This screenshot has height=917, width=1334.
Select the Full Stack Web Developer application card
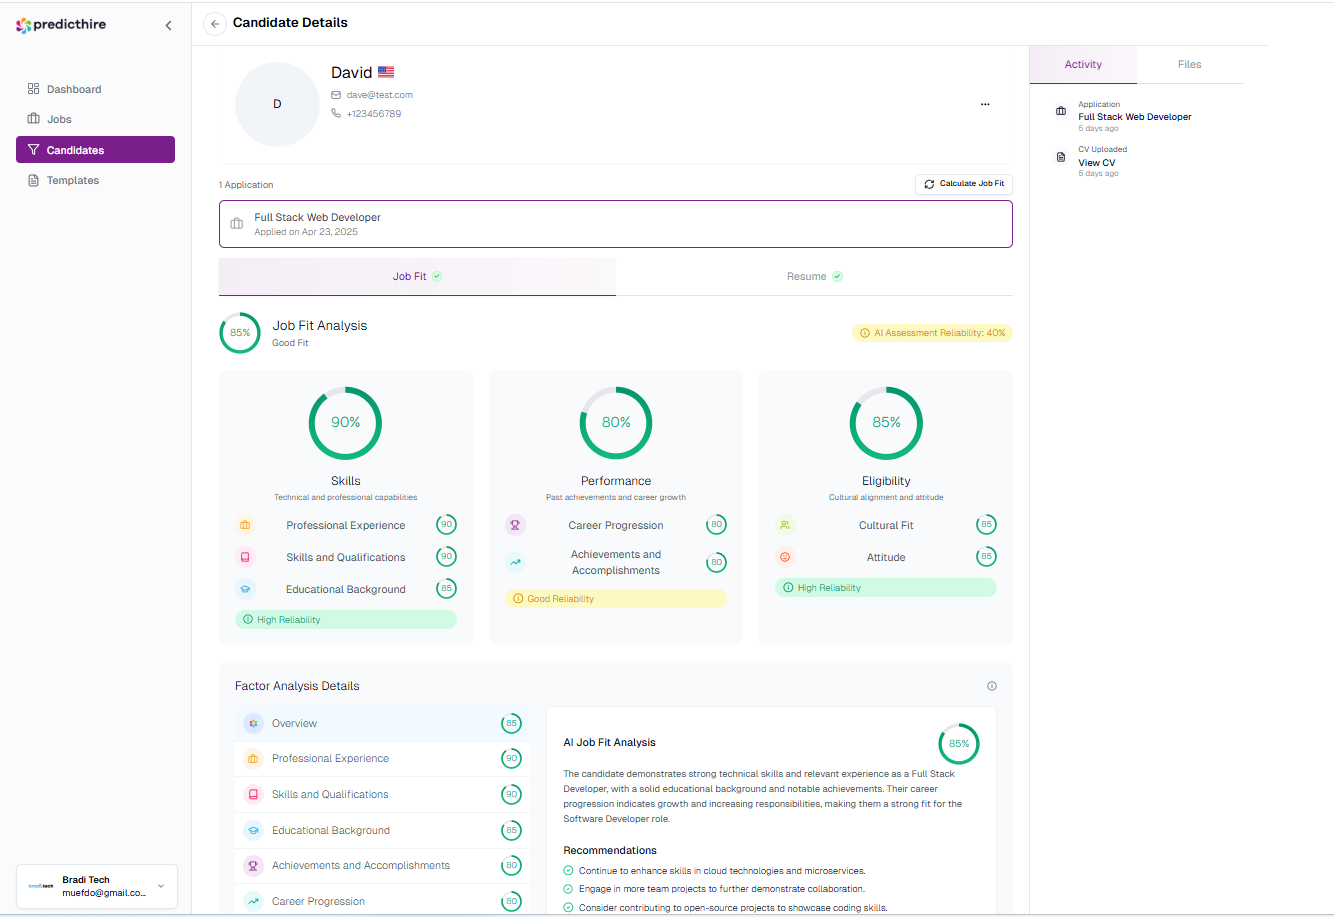tap(615, 224)
